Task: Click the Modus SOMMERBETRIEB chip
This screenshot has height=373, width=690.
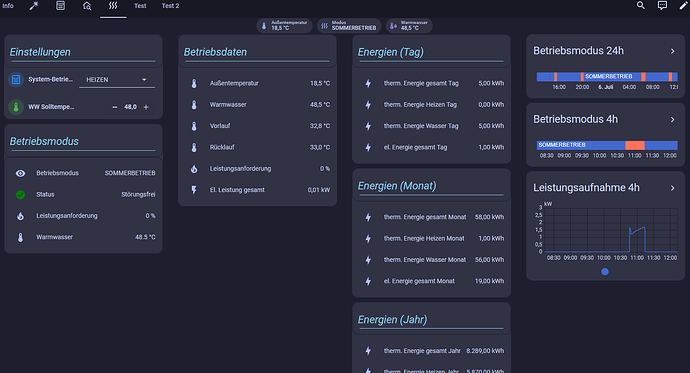Action: 349,26
